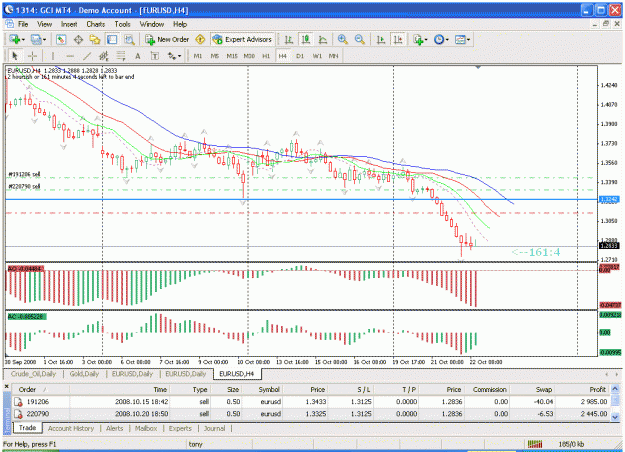The width and height of the screenshot is (625, 452).
Task: Switch timeframe to D1
Action: (300, 56)
